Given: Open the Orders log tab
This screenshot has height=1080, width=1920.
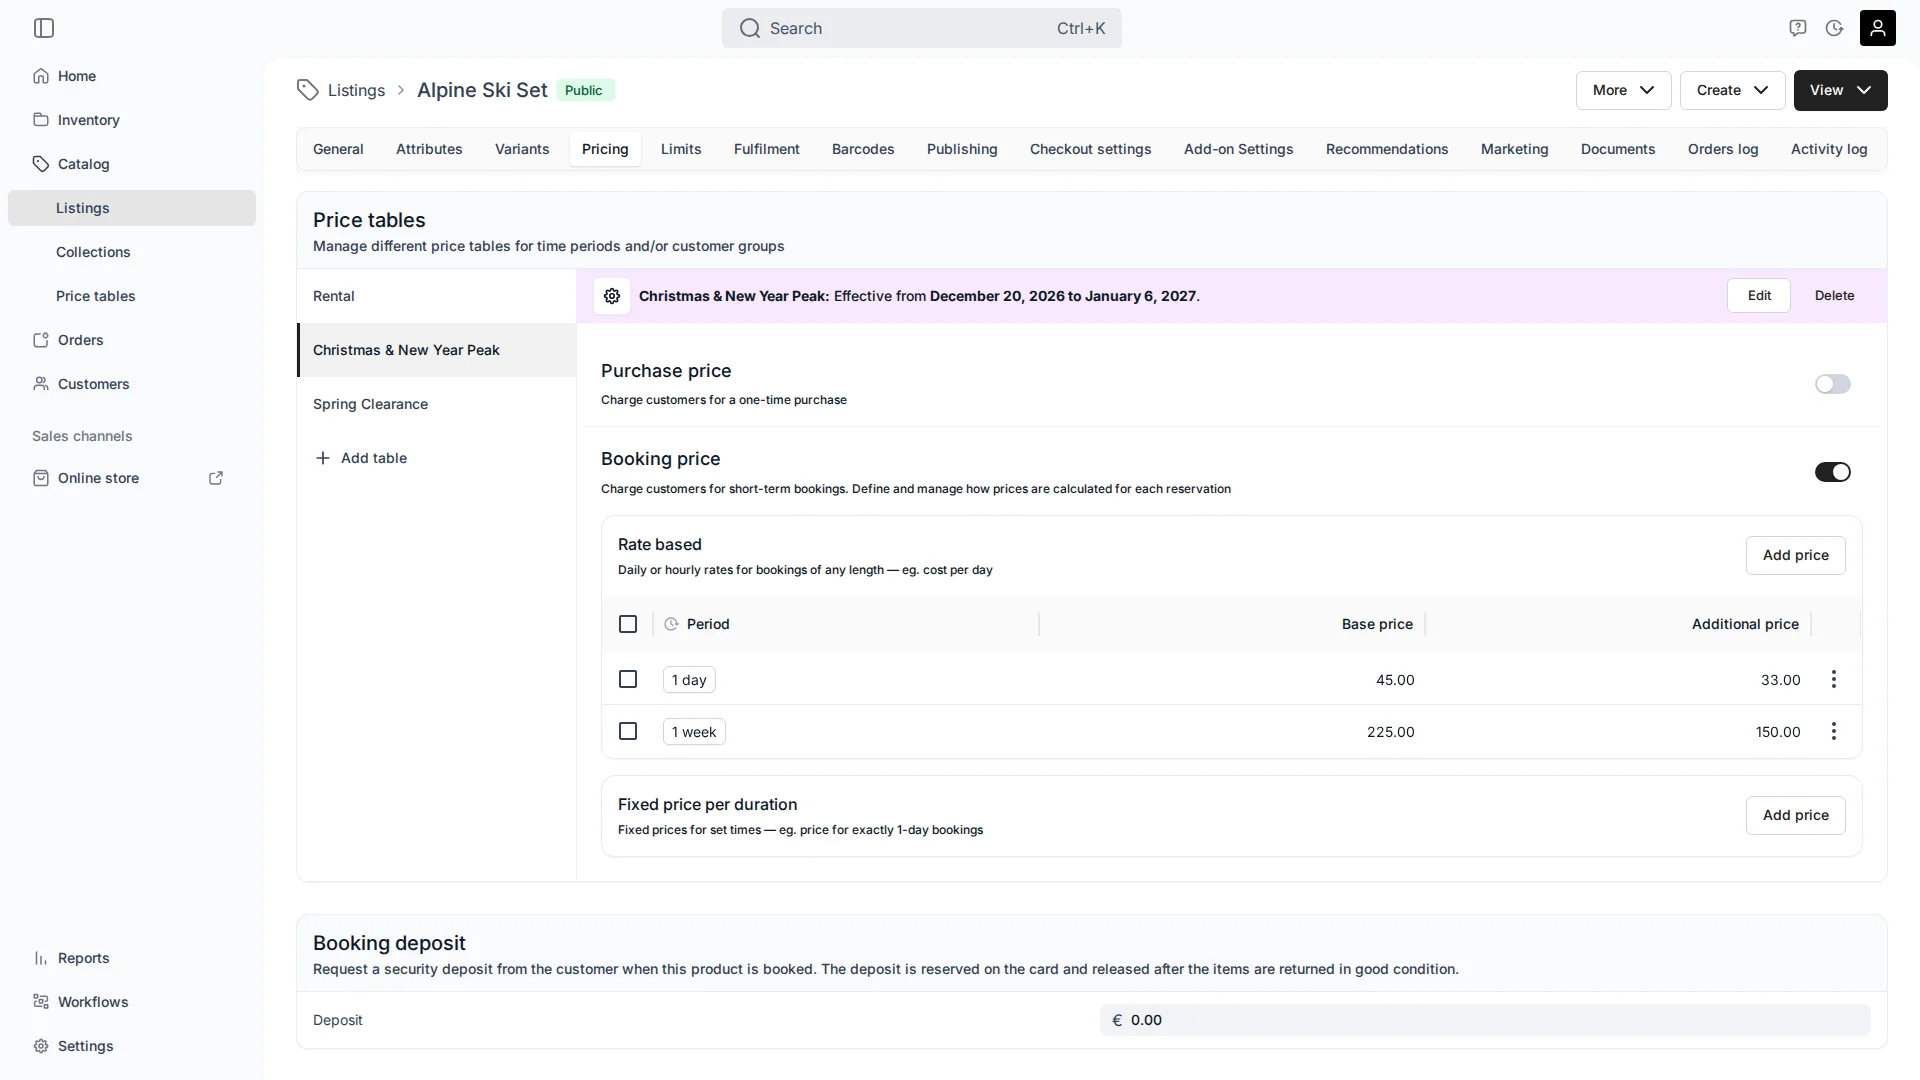Looking at the screenshot, I should point(1723,149).
